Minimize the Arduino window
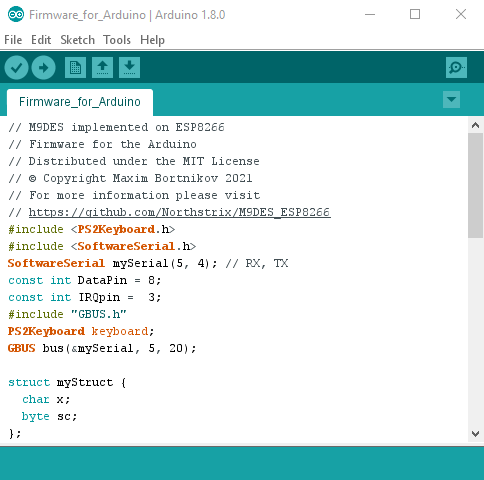 tap(370, 14)
